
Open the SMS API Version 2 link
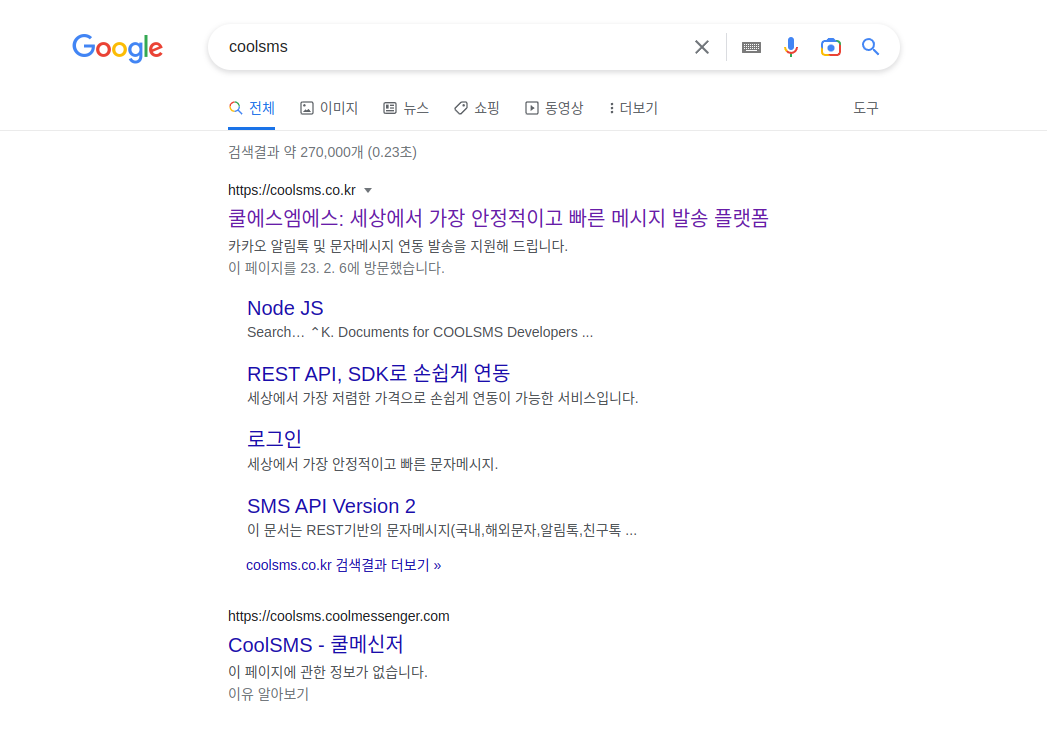click(x=331, y=506)
